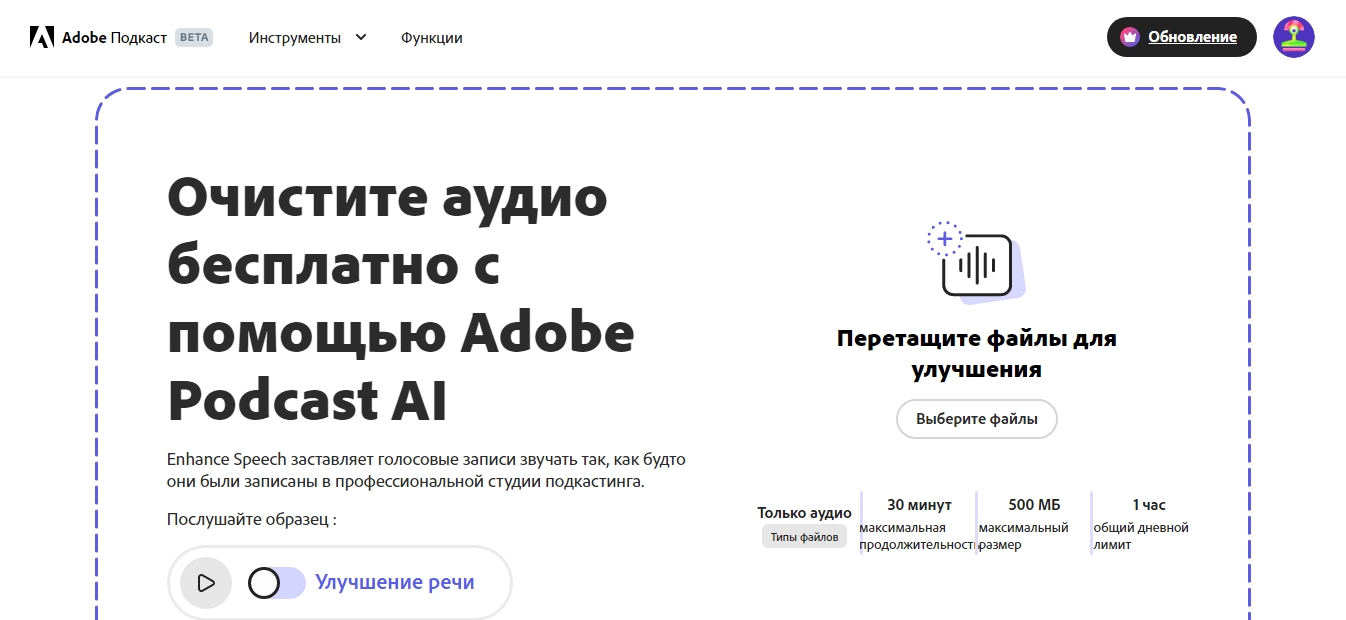Click the 'общий дневной лимит' caption
The image size is (1346, 620).
pos(1141,536)
